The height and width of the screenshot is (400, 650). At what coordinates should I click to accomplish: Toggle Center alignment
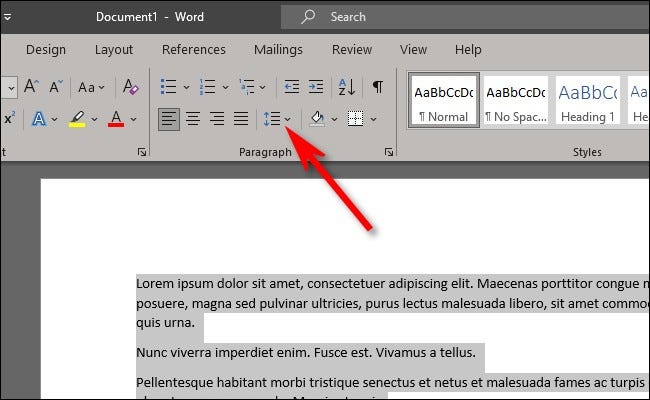pyautogui.click(x=193, y=119)
